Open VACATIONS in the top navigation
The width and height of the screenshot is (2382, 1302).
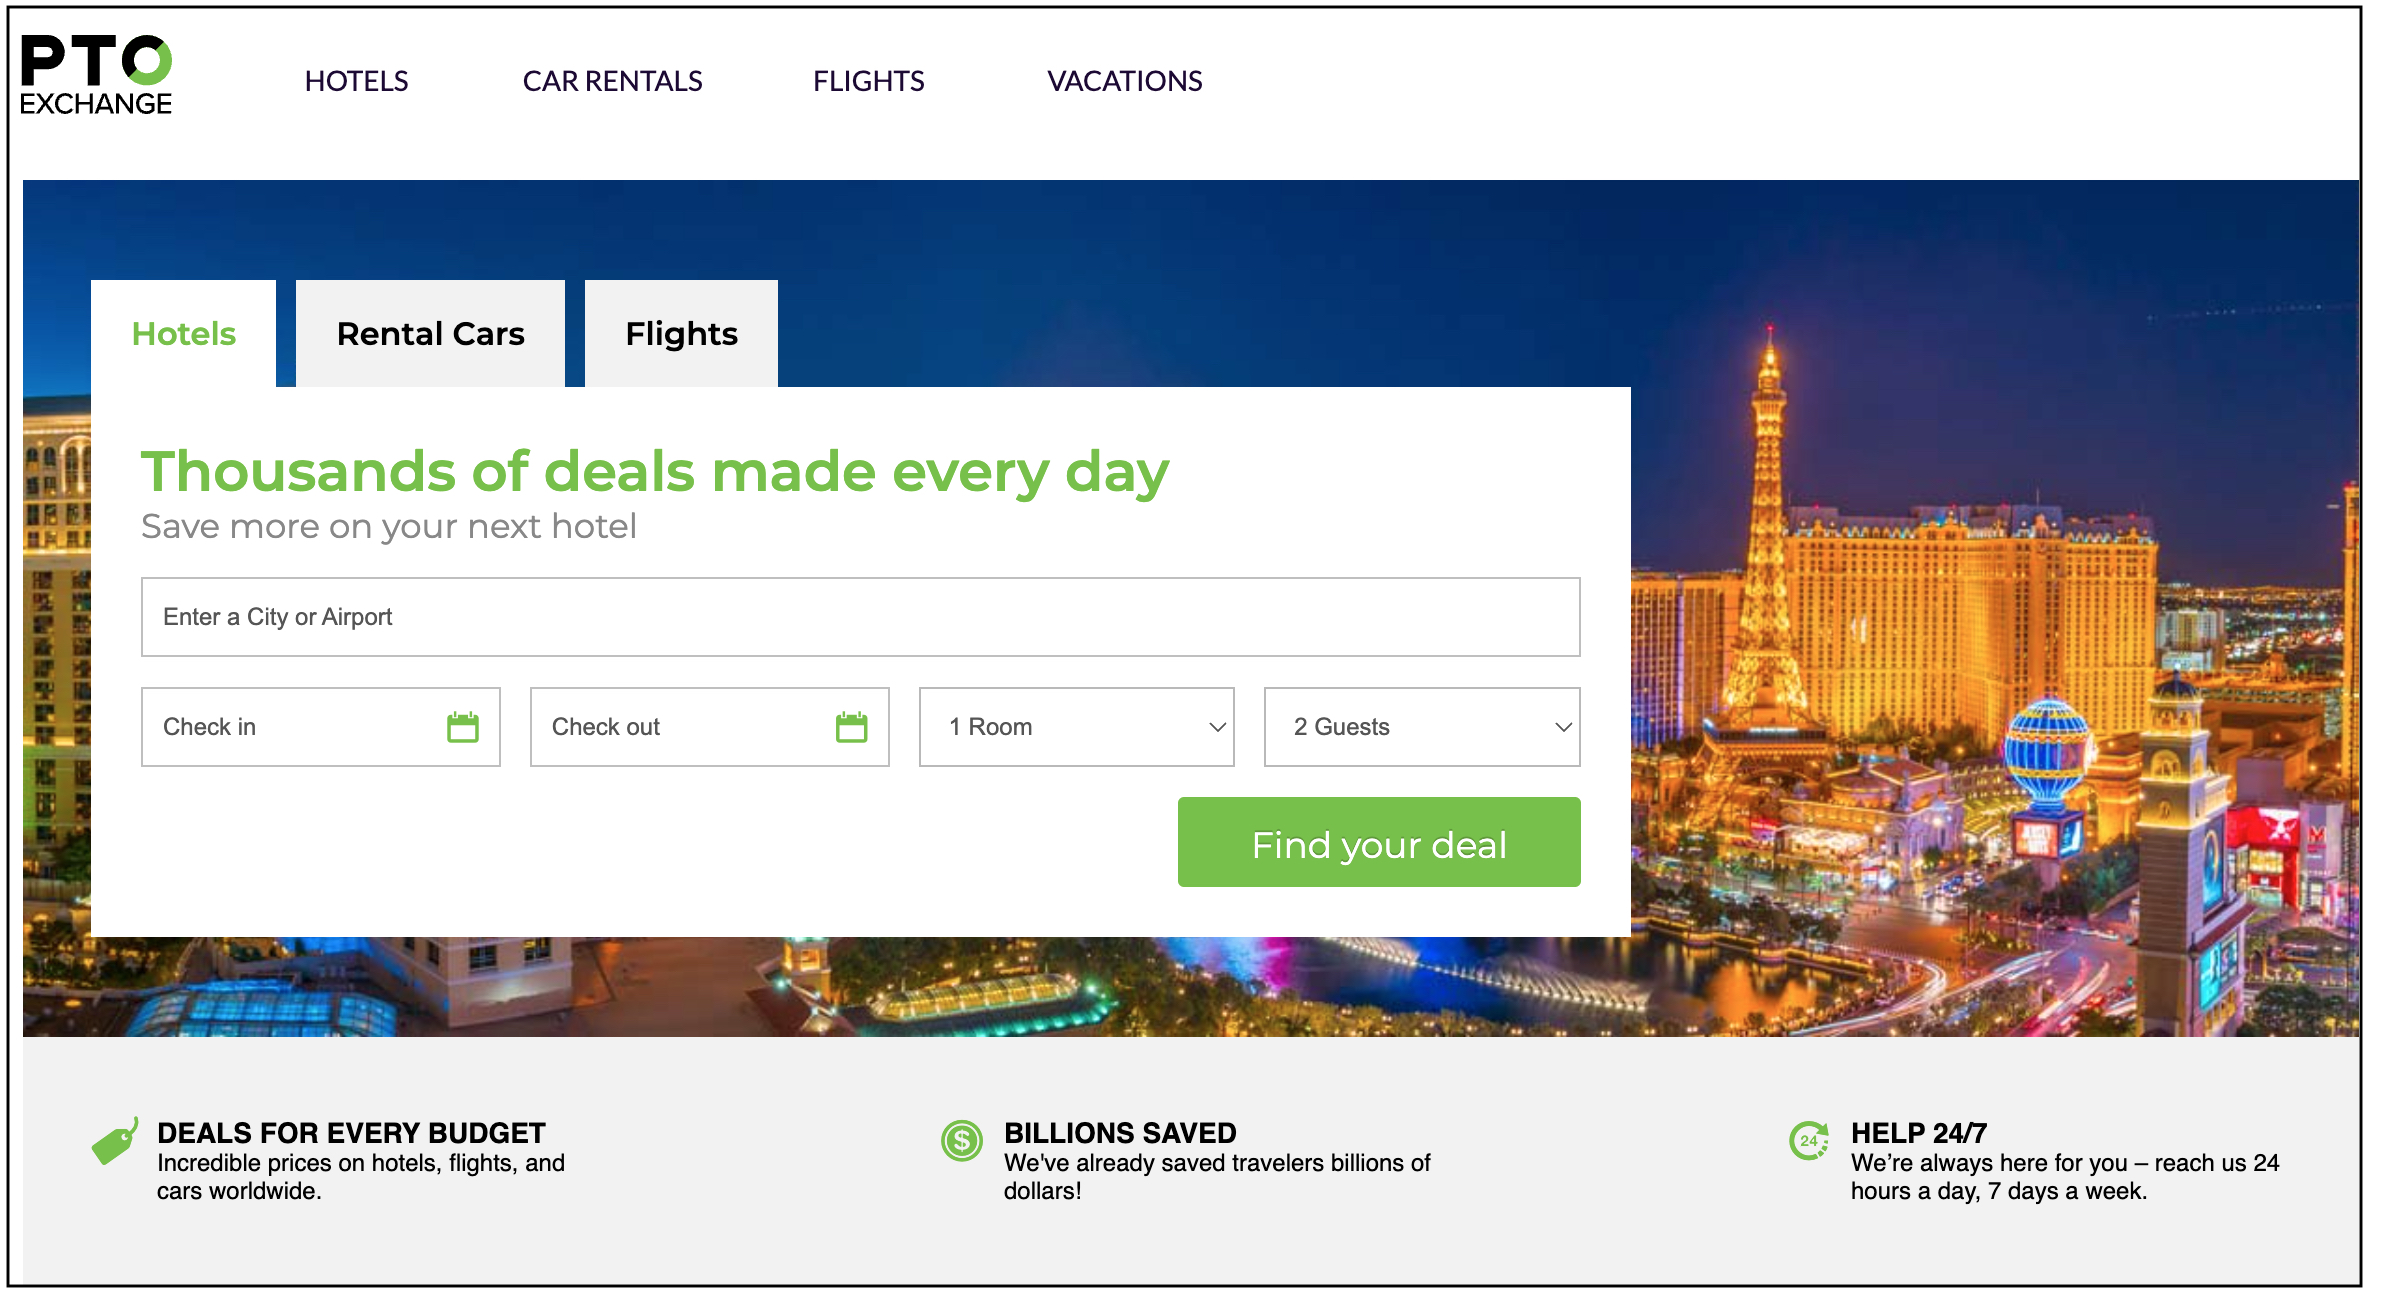pos(1125,80)
